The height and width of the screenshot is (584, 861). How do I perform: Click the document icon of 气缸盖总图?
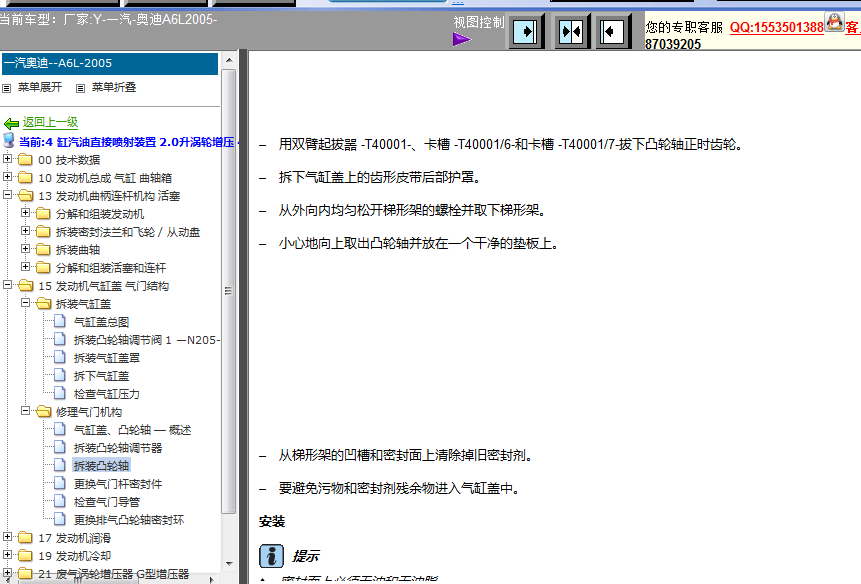point(60,322)
